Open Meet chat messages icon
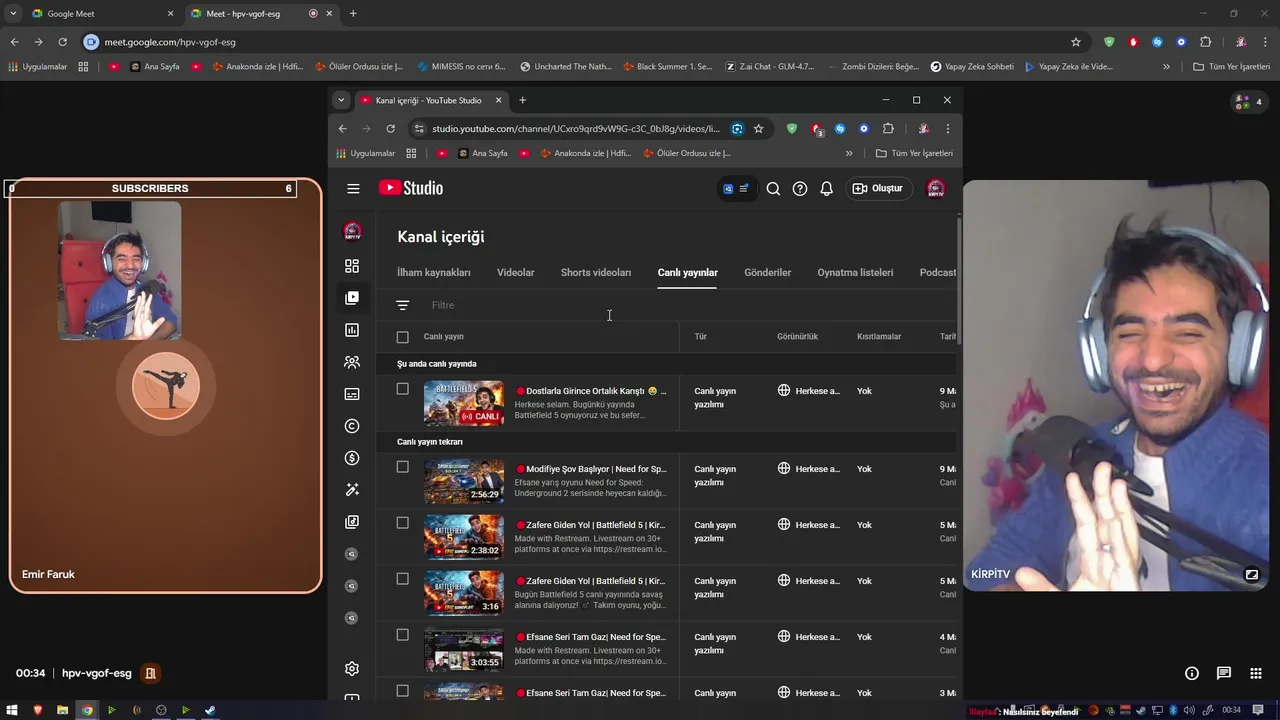Viewport: 1280px width, 720px height. (1224, 673)
